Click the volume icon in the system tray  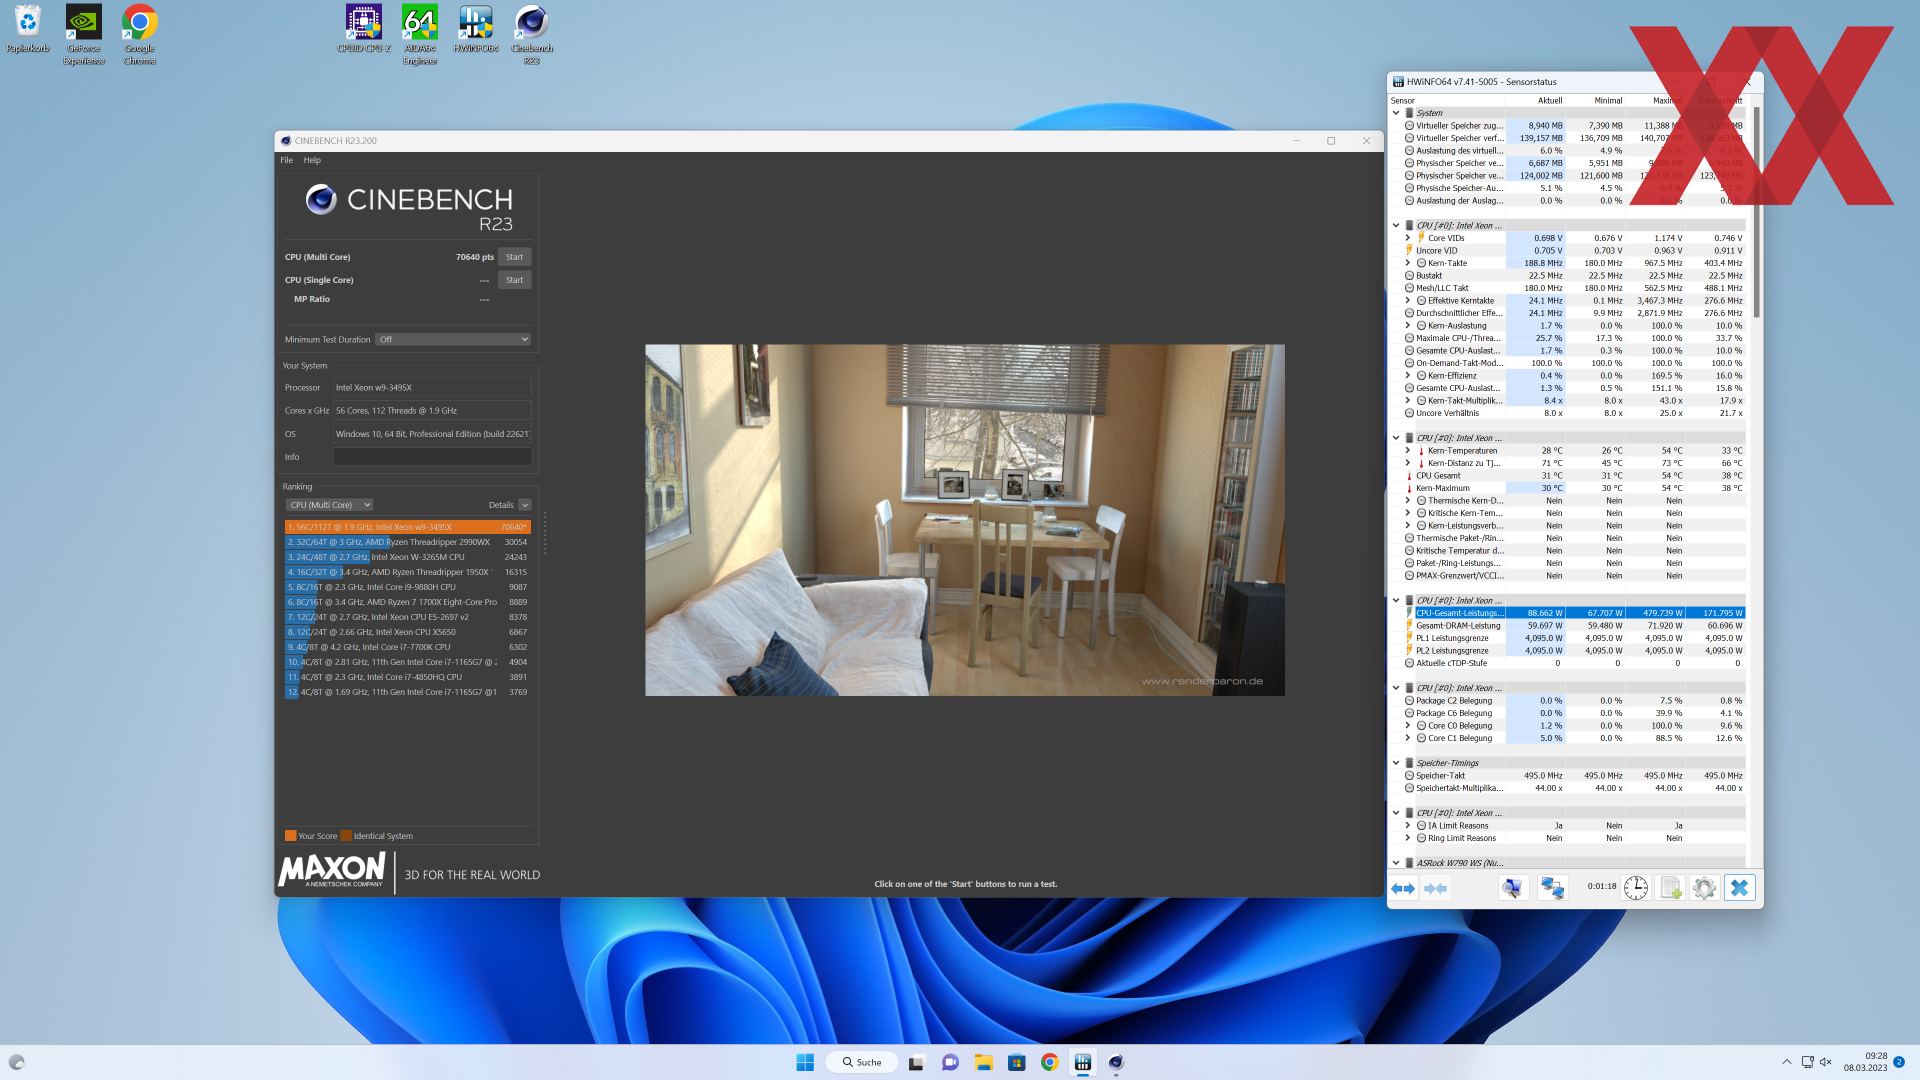(x=1826, y=1062)
